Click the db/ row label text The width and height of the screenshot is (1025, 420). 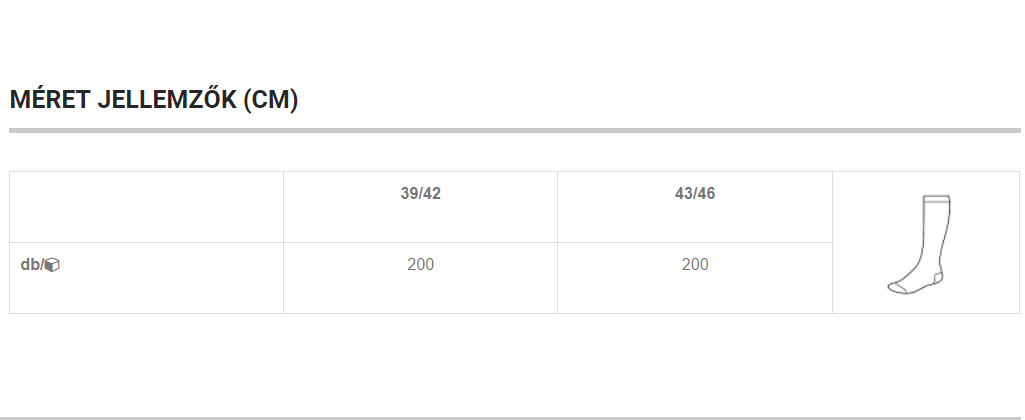click(31, 265)
